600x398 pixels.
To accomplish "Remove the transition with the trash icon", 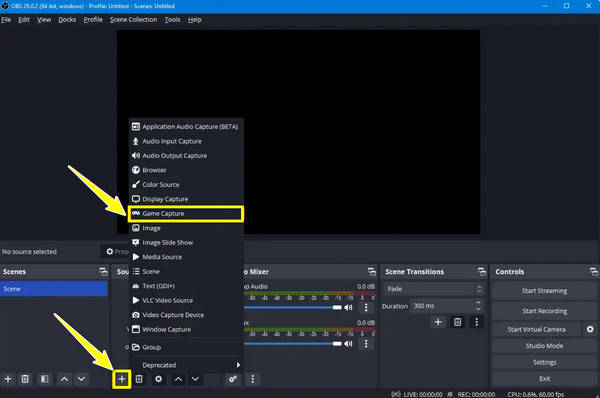I will click(457, 322).
